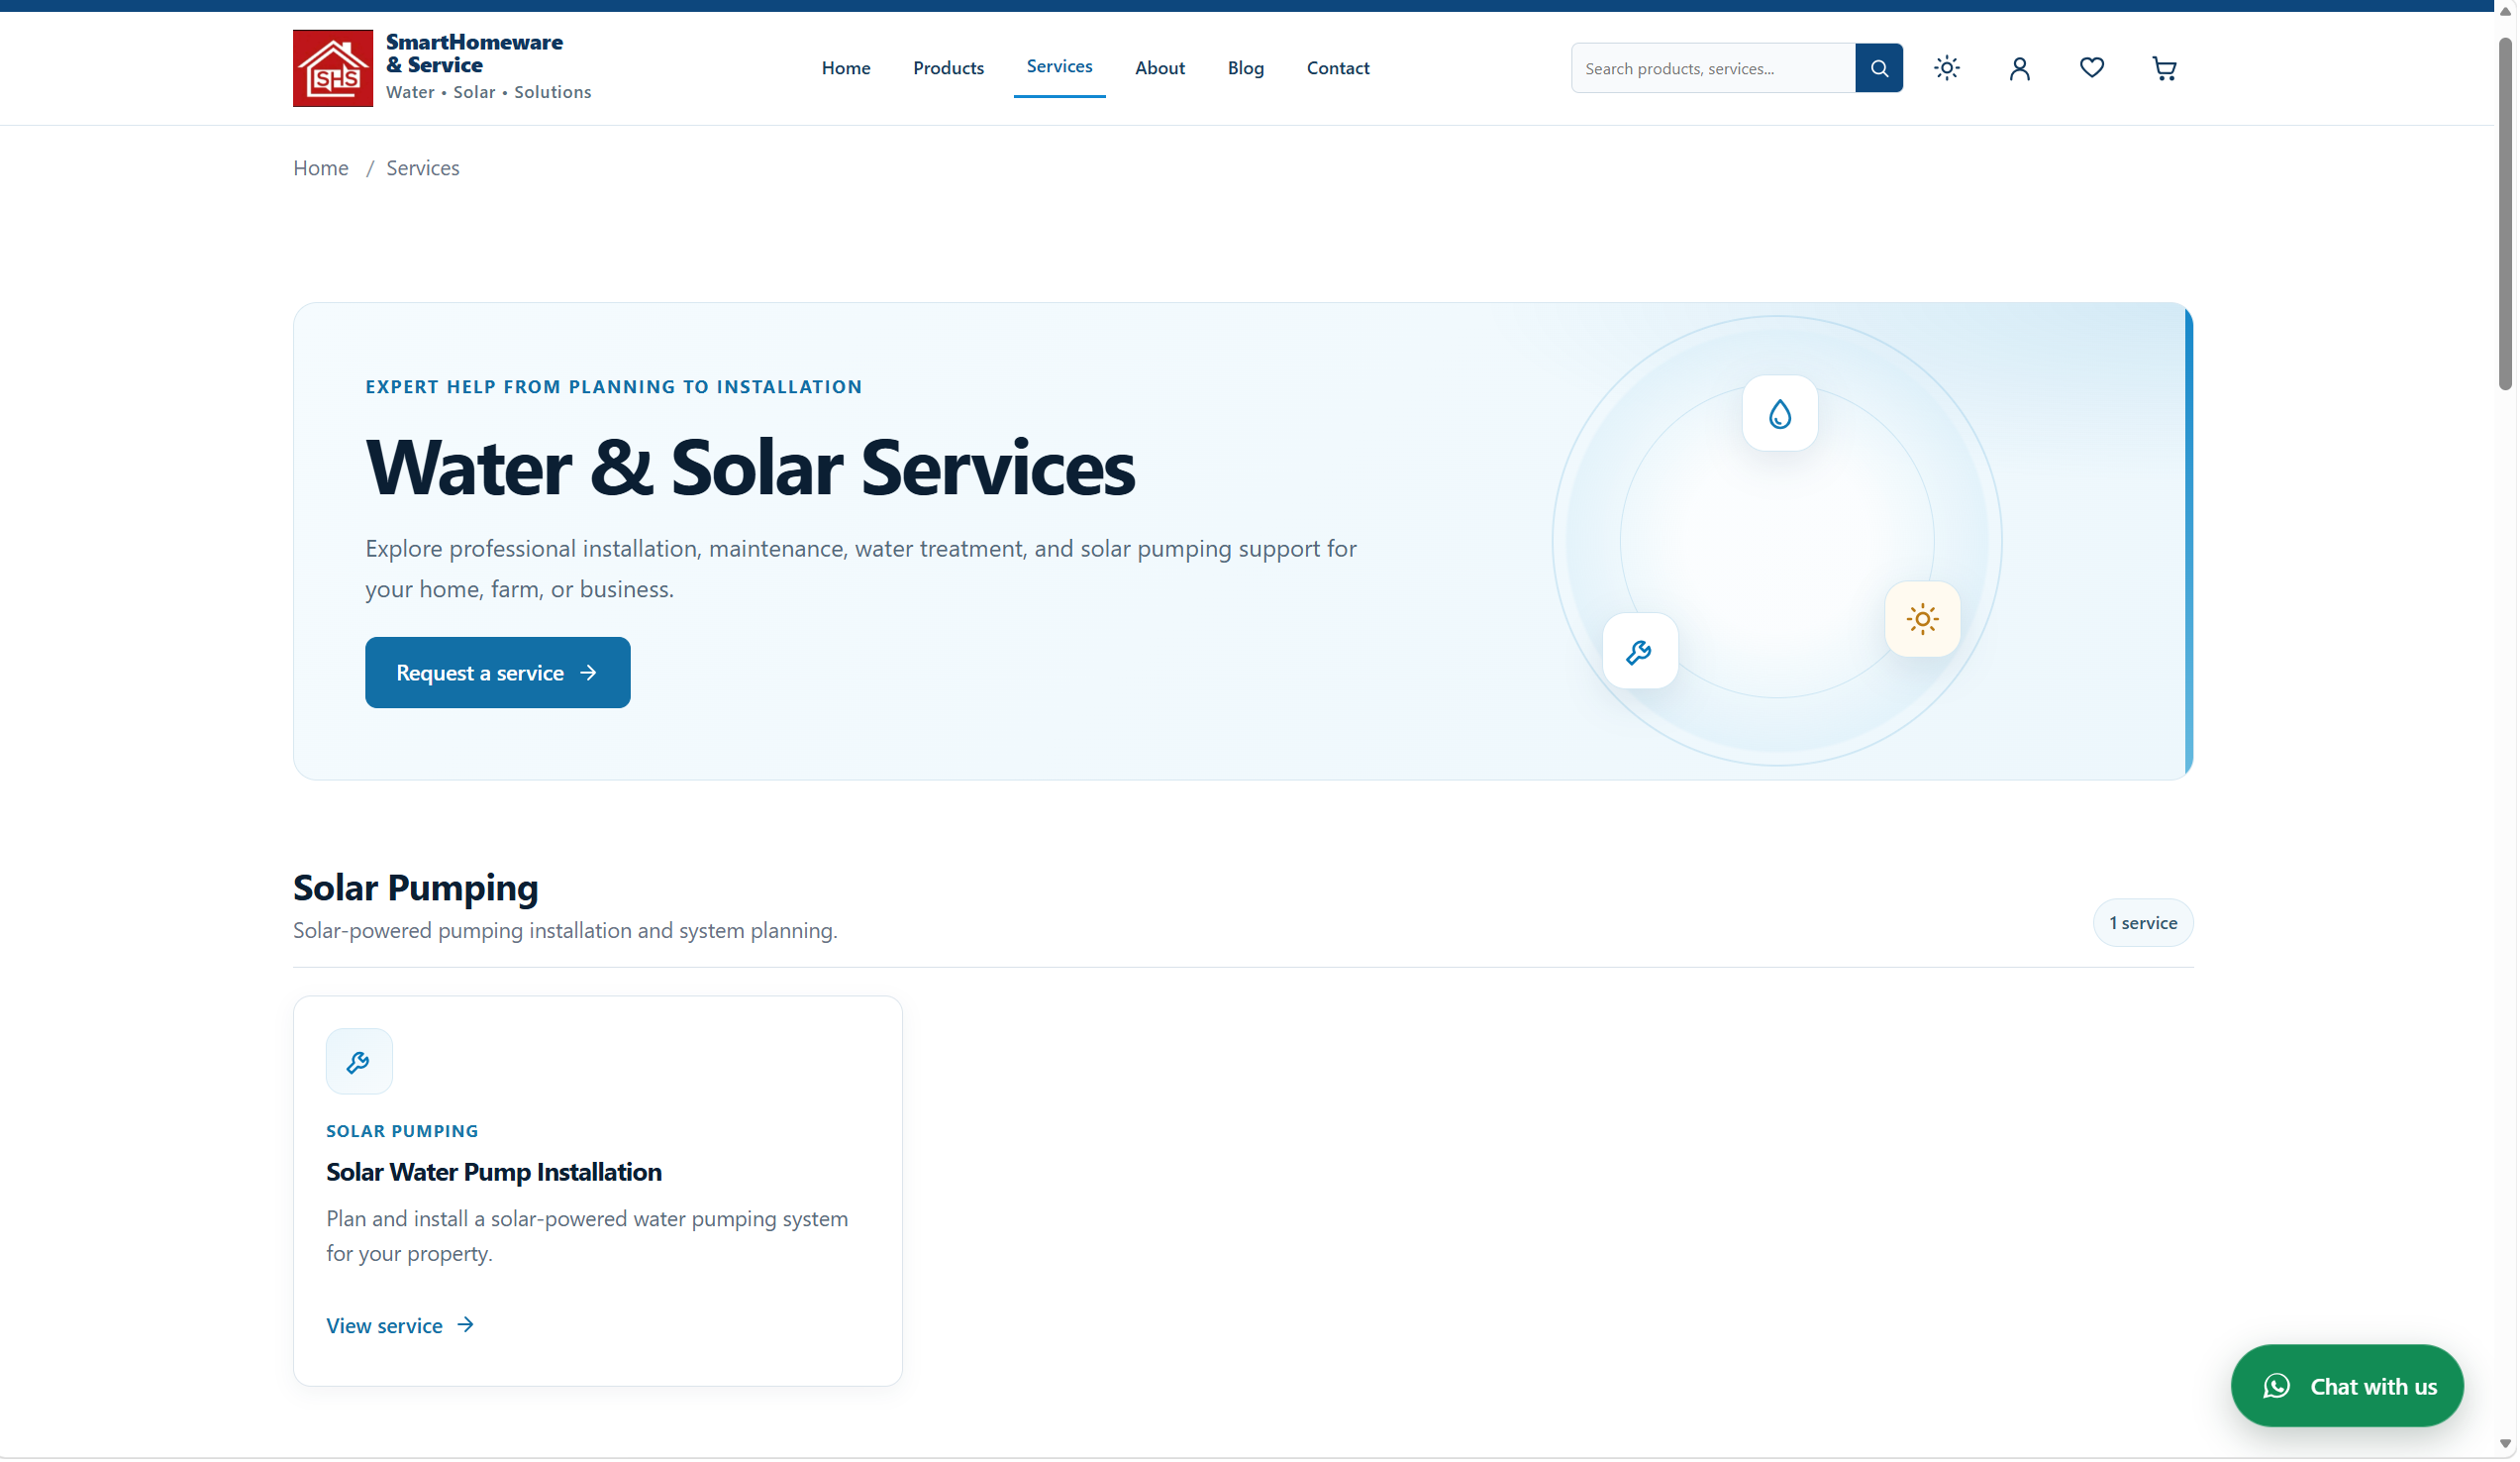Open the wishlist heart icon
2520x1462 pixels.
pyautogui.click(x=2094, y=68)
